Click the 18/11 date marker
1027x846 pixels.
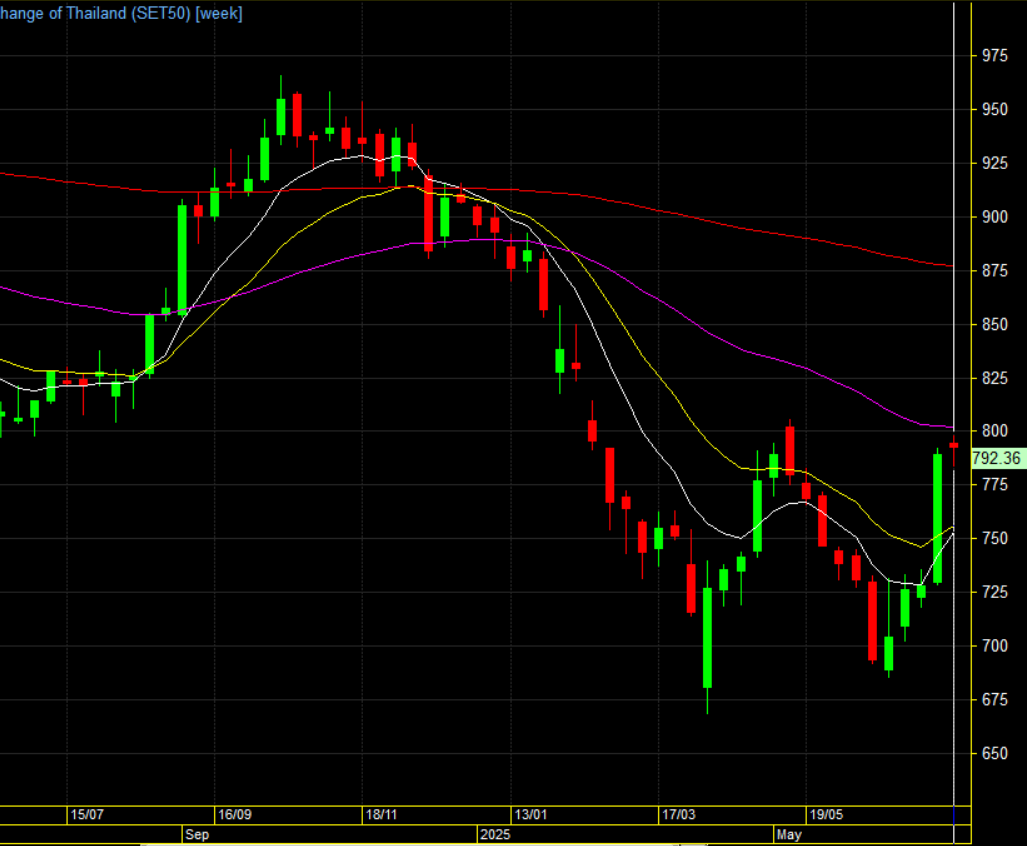(382, 815)
